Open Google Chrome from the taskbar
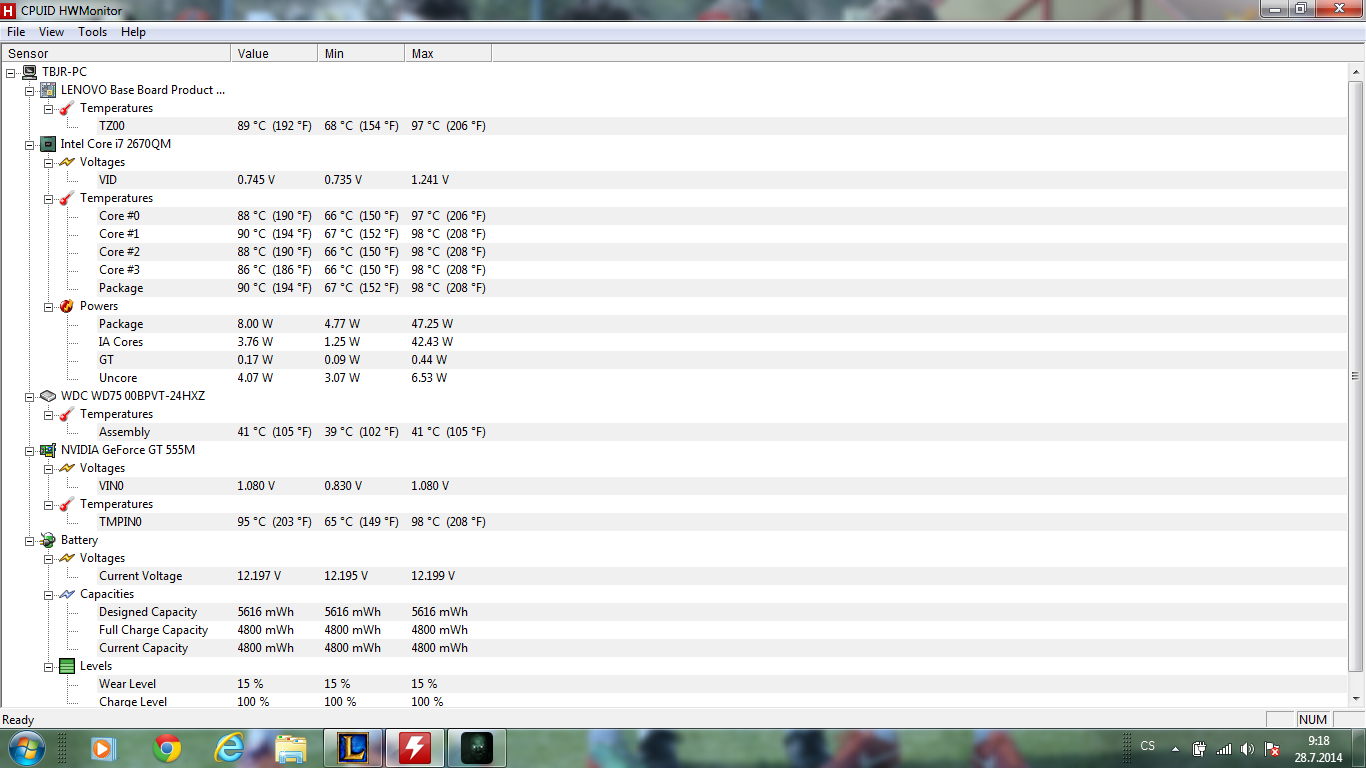Viewport: 1366px width, 768px height. coord(167,748)
